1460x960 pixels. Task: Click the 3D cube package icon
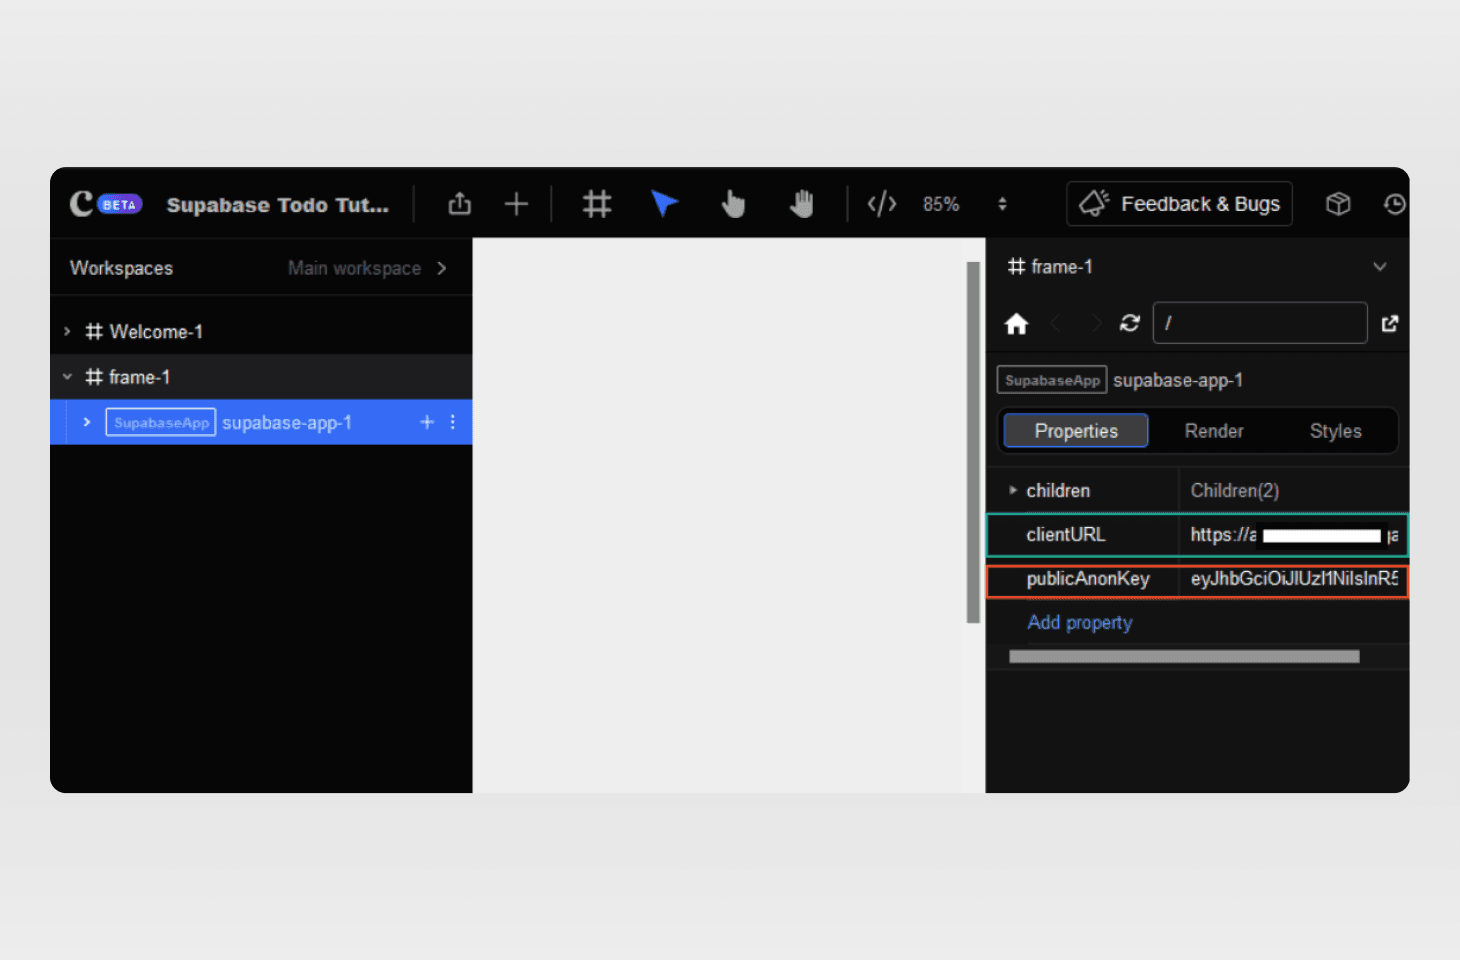click(1338, 204)
